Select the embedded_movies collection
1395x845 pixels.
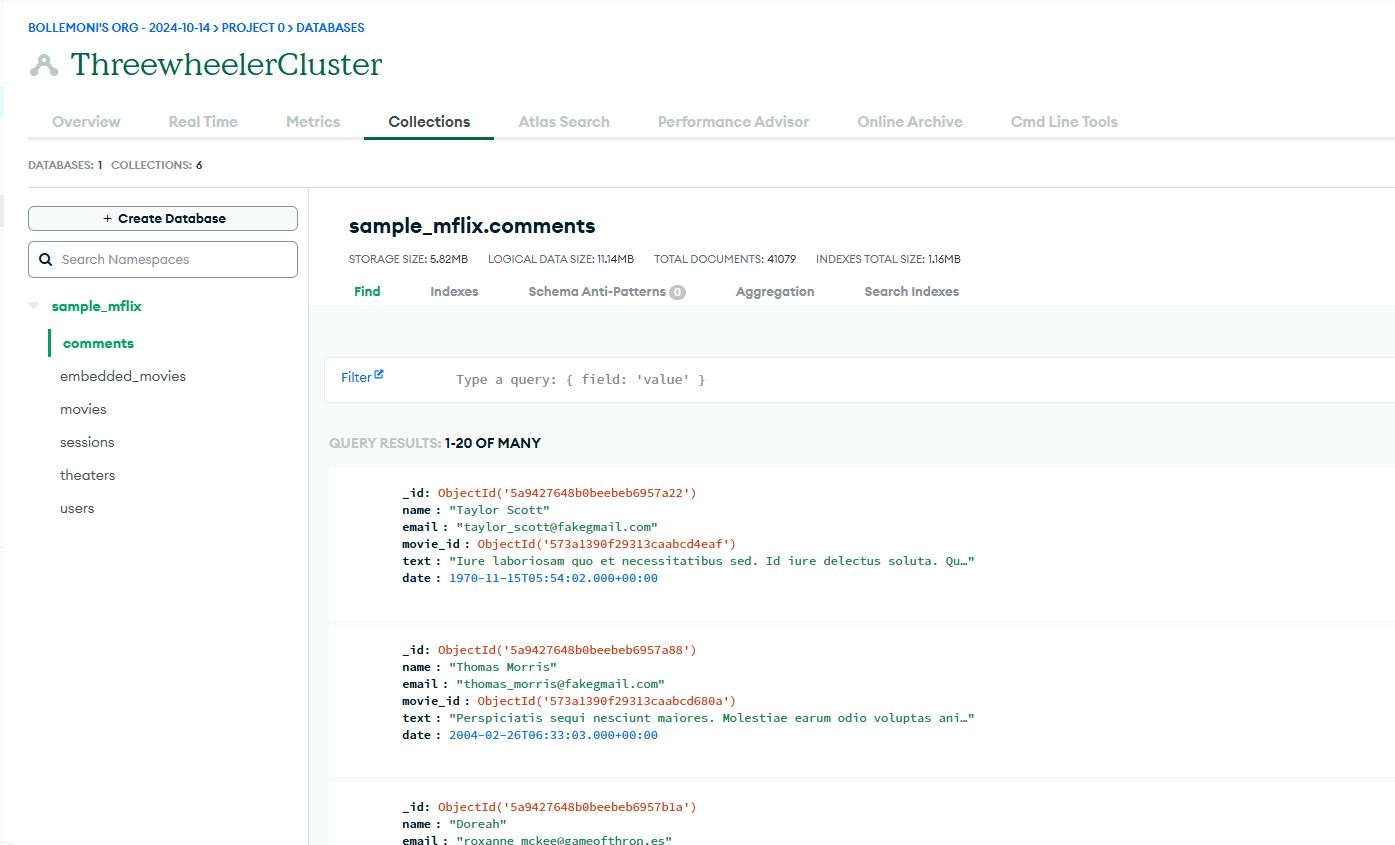123,376
